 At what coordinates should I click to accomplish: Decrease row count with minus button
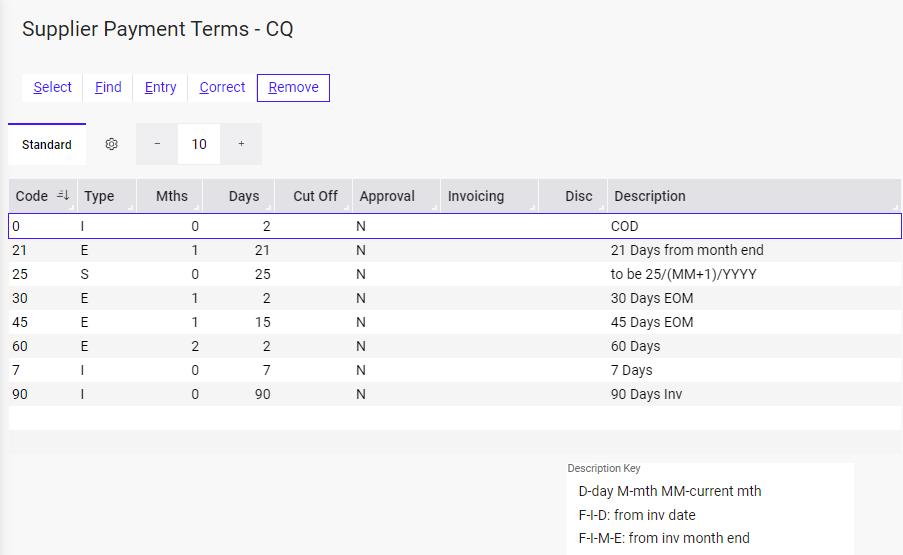click(x=157, y=144)
